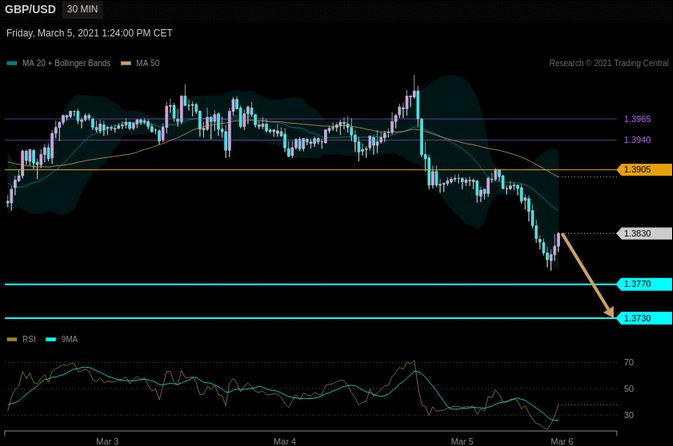Click the orange 1.3905 pivot price tag

(x=644, y=170)
